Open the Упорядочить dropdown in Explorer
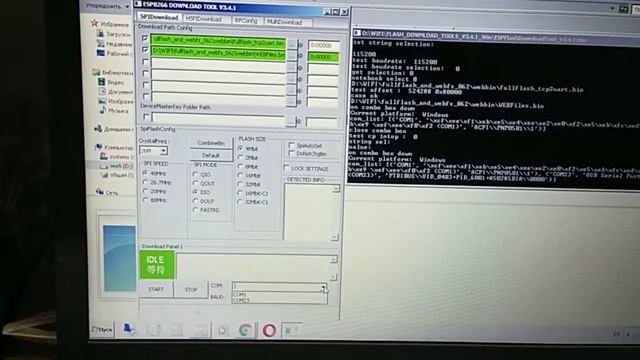This screenshot has width=640, height=360. pos(107,6)
